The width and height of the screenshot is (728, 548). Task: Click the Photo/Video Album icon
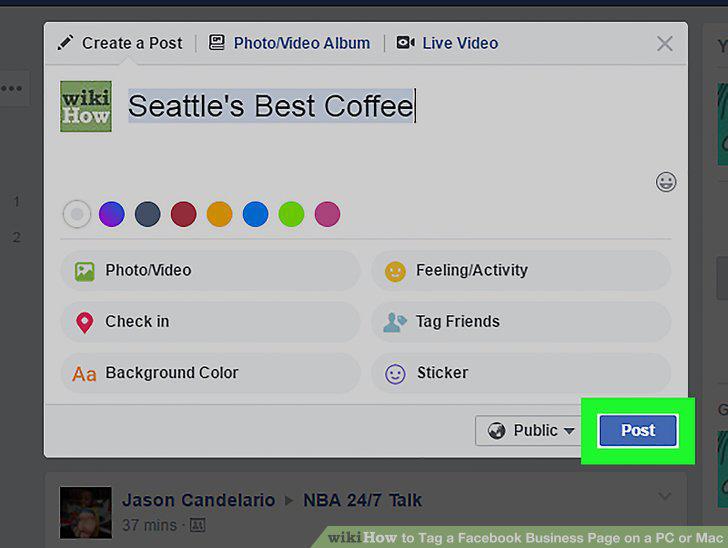tap(216, 42)
